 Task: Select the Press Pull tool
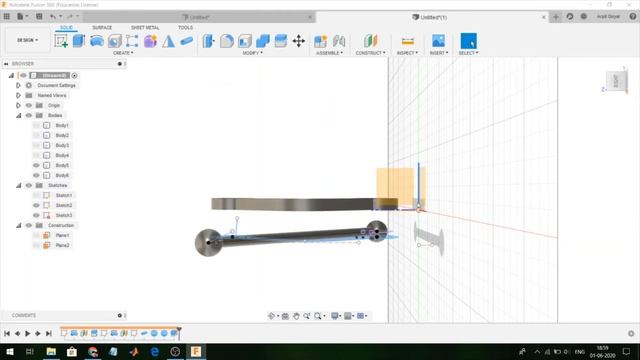209,41
